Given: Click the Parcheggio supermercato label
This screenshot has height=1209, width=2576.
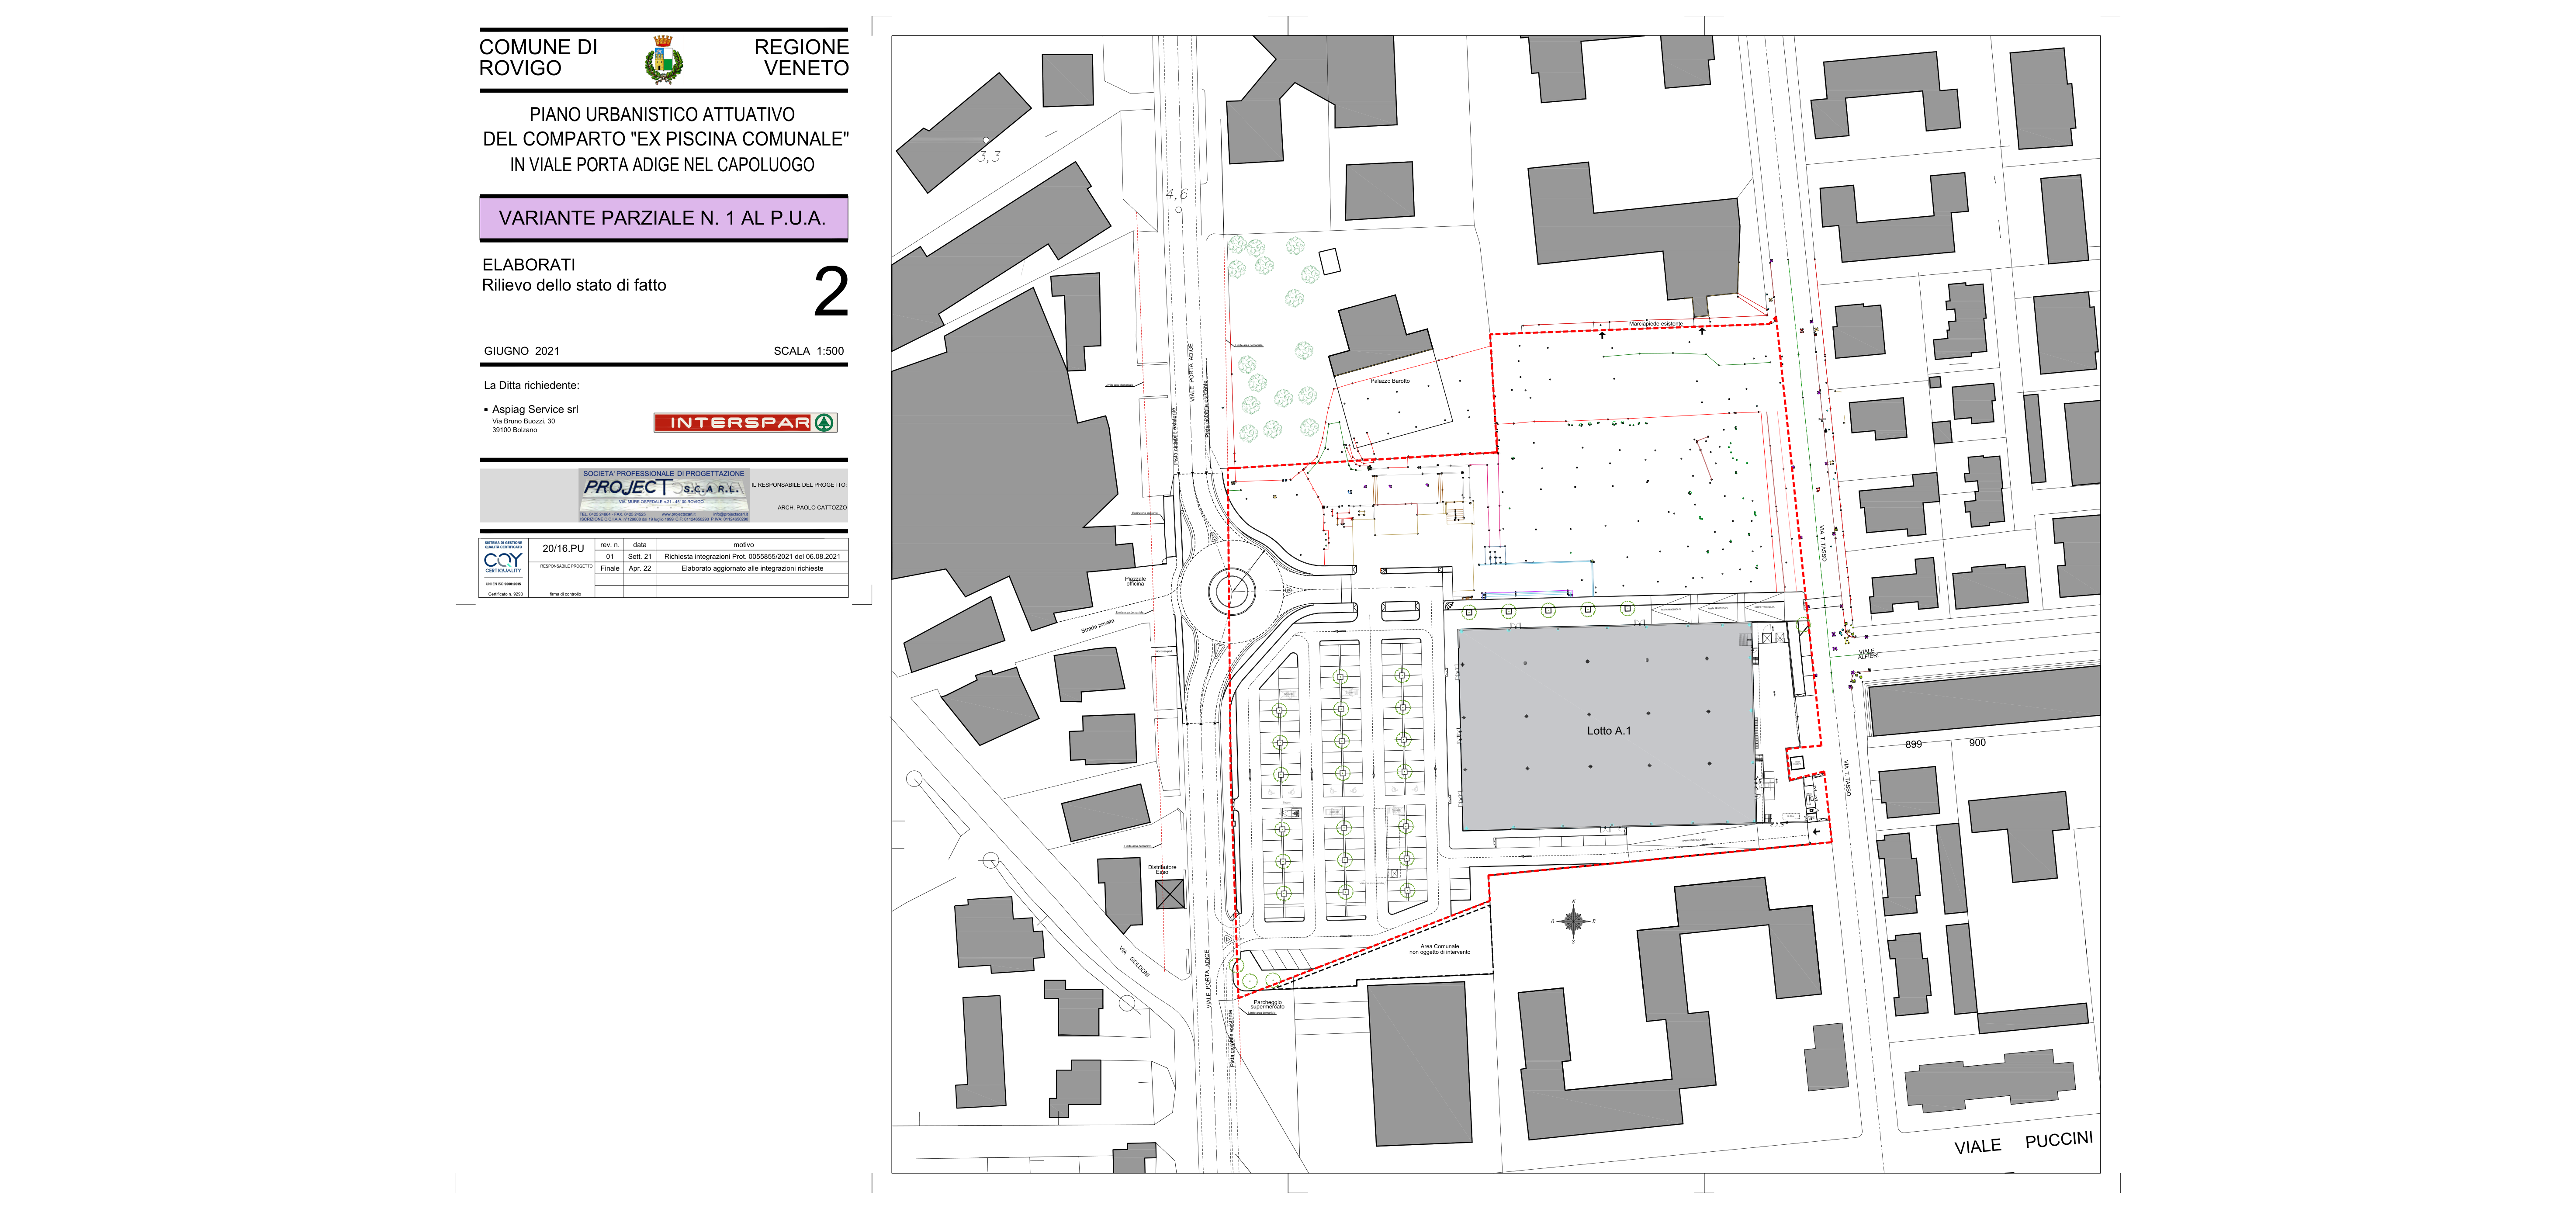Looking at the screenshot, I should click(1267, 1004).
